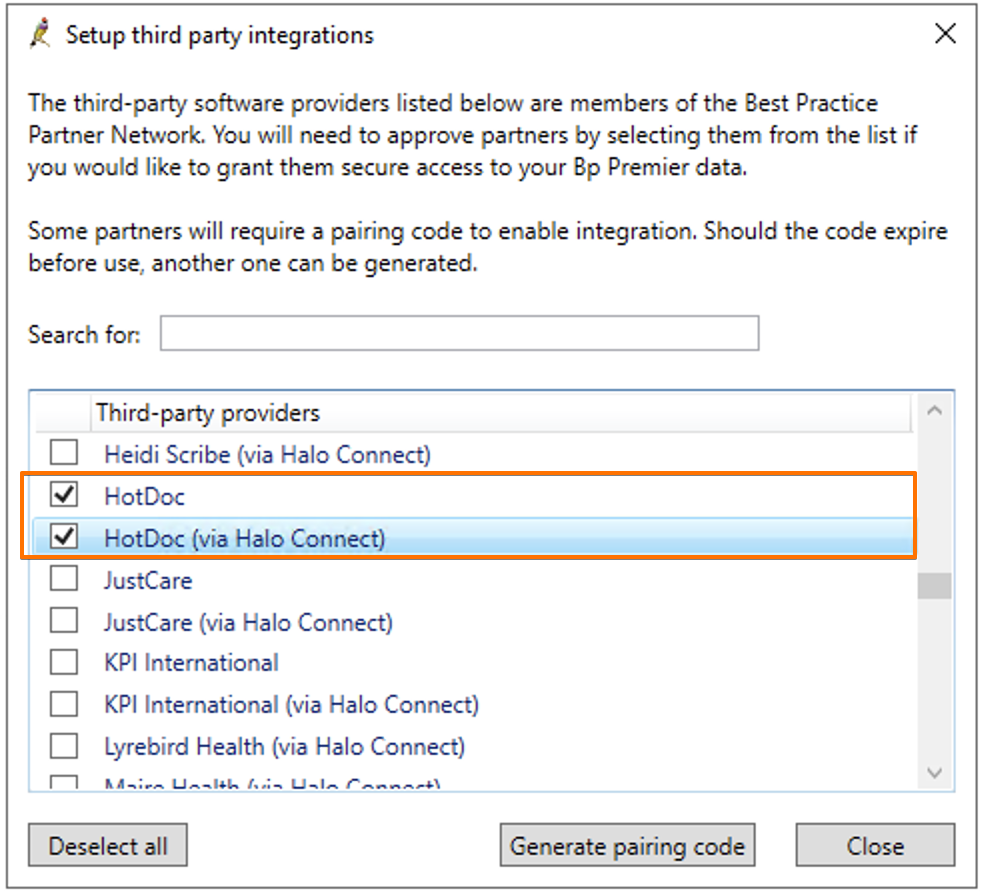Enable JustCare (via Halo Connect) integration
984x894 pixels.
pyautogui.click(x=63, y=620)
